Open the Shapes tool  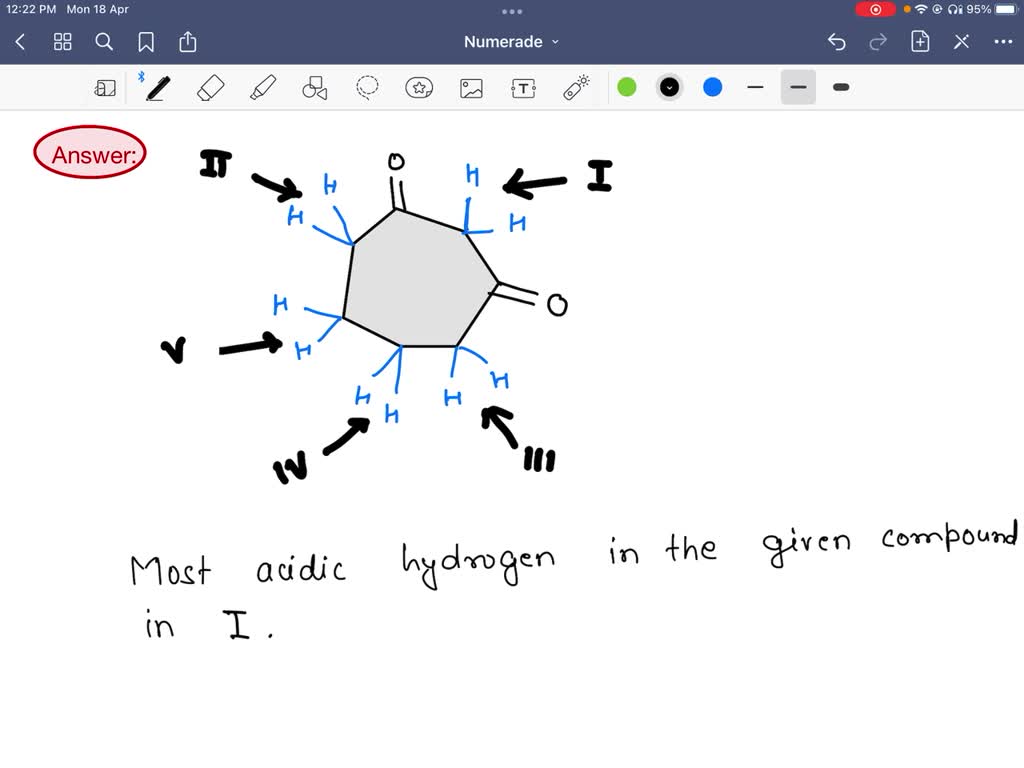pyautogui.click(x=314, y=87)
